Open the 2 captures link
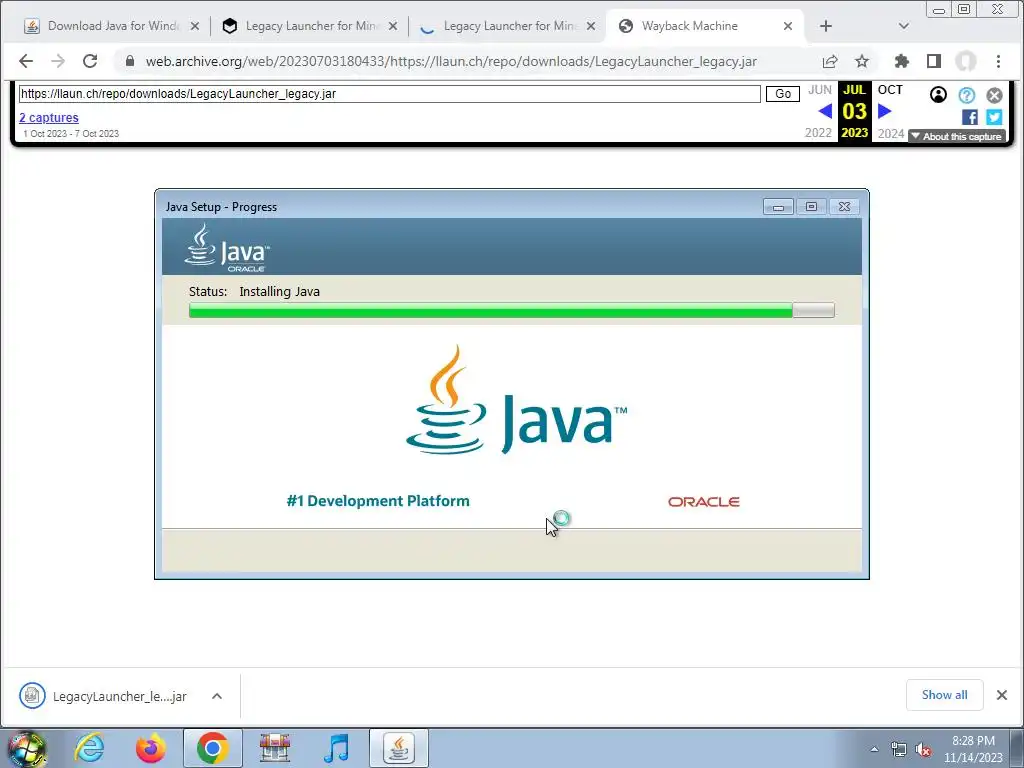 pos(49,118)
